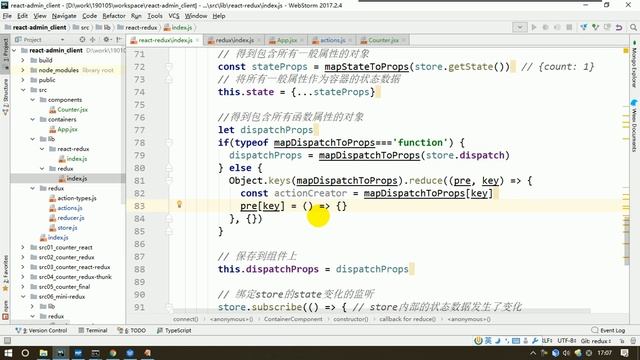Open the Terminal tool window

tap(93, 330)
